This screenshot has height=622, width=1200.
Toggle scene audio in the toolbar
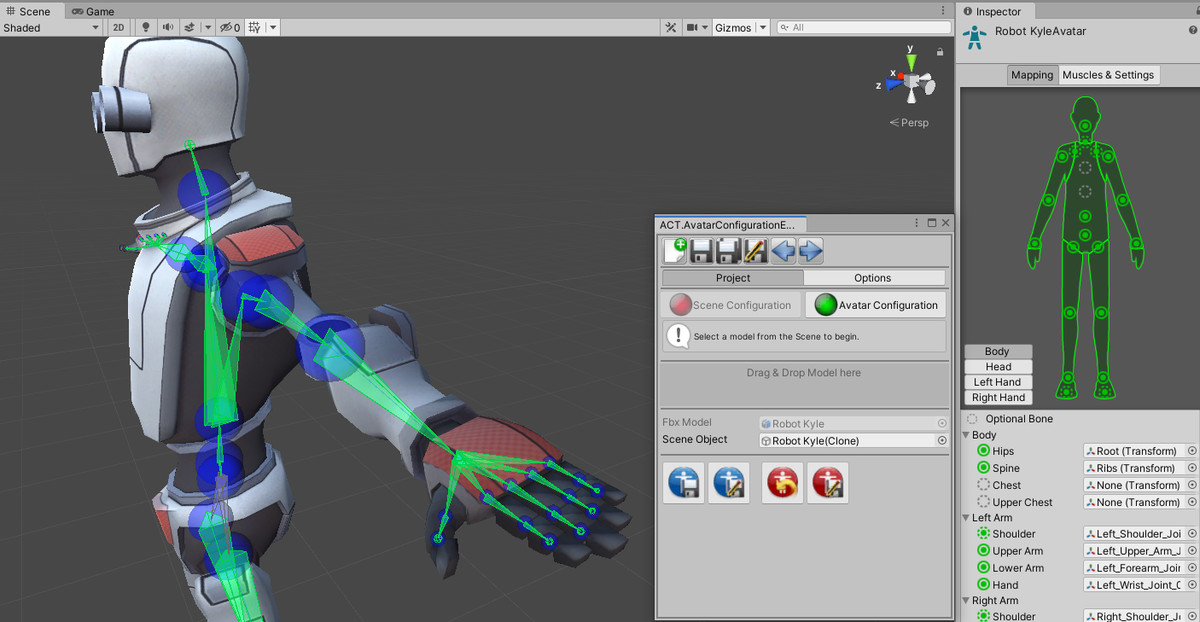coord(168,27)
